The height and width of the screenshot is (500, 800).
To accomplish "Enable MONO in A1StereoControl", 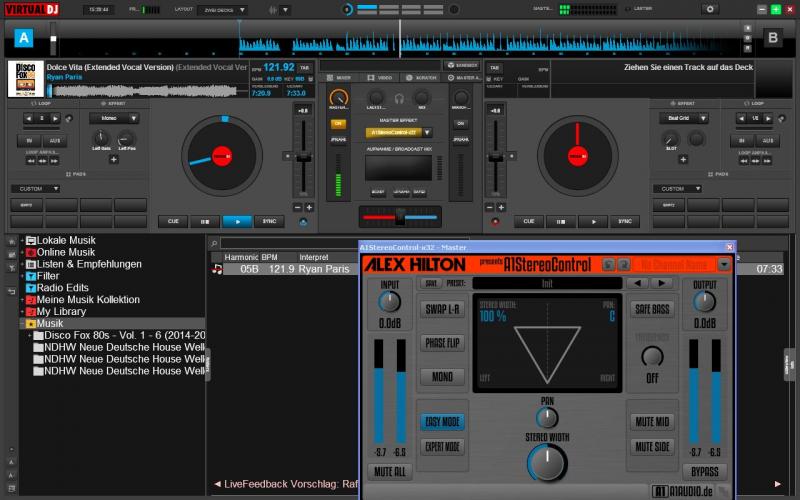I will coord(442,377).
